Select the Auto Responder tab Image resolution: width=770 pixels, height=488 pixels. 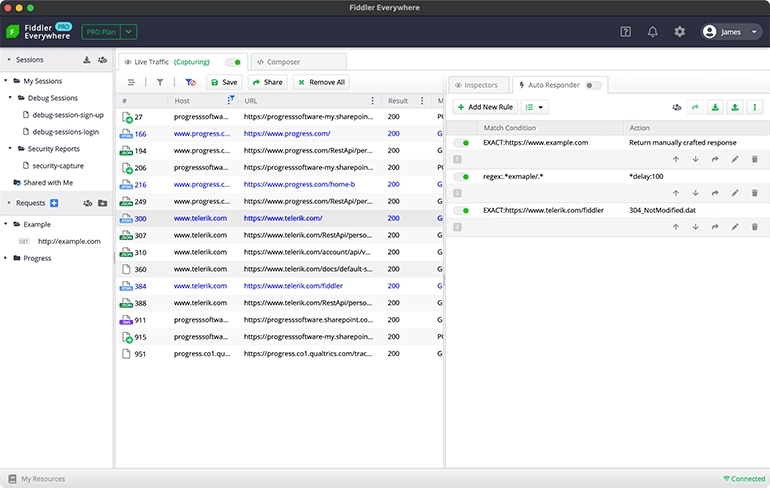(x=560, y=85)
